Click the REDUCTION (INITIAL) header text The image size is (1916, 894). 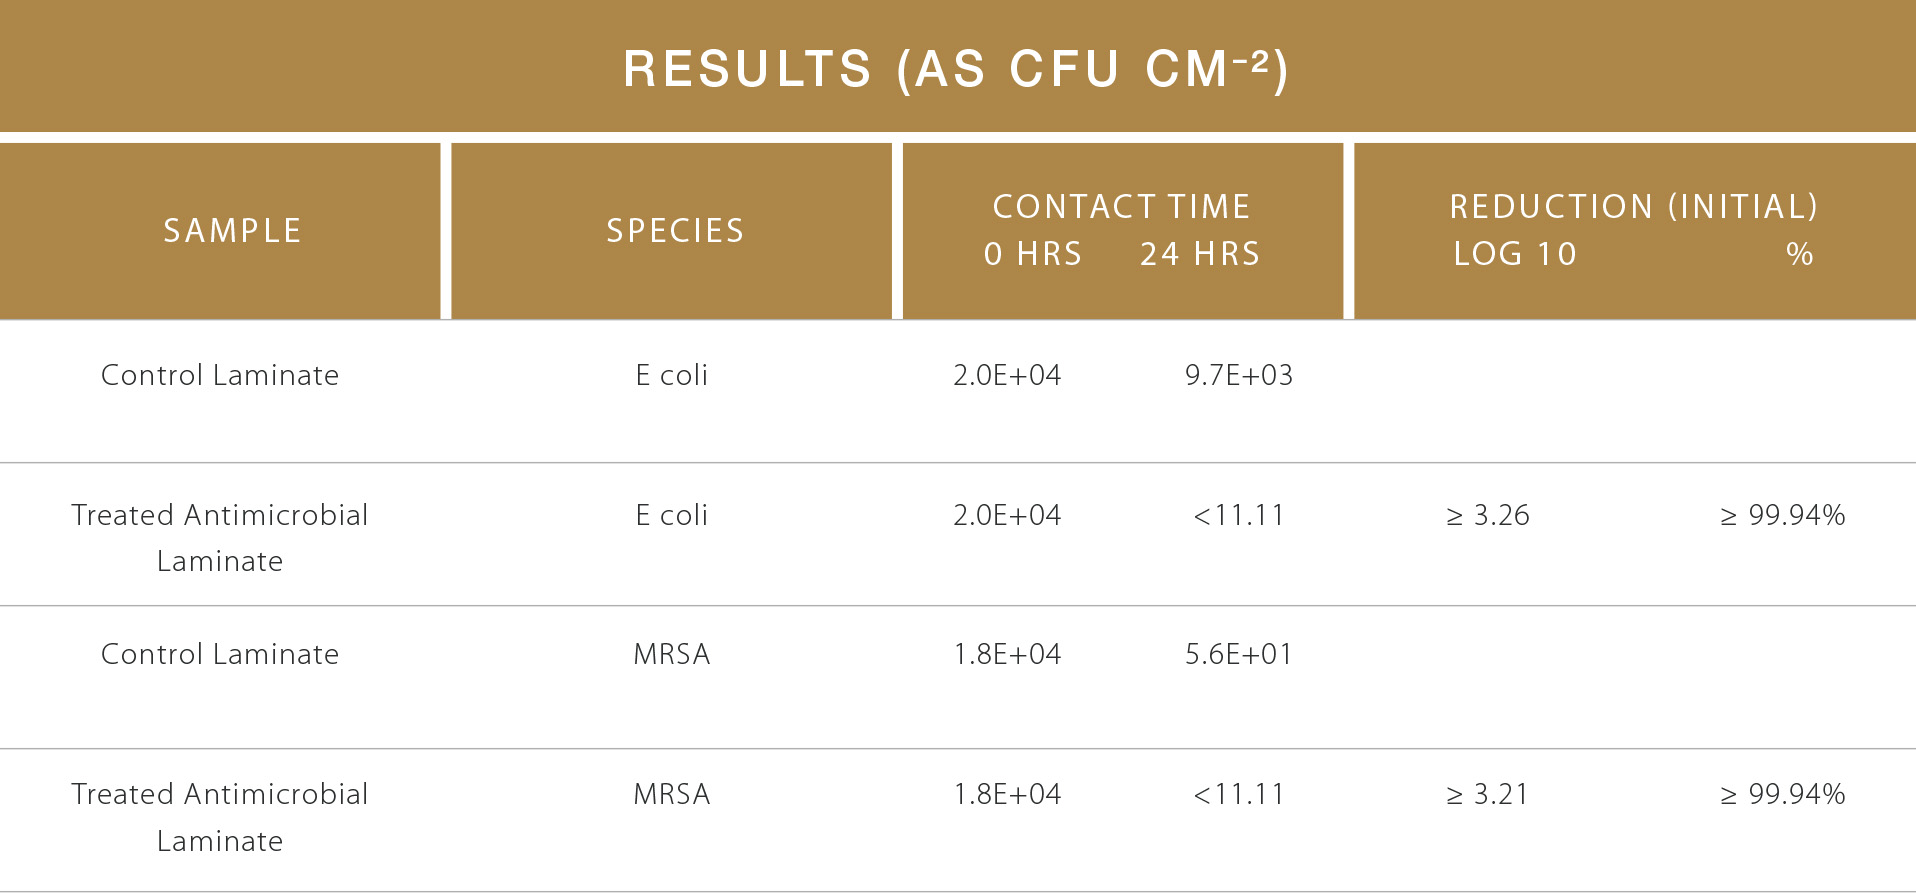click(1634, 206)
